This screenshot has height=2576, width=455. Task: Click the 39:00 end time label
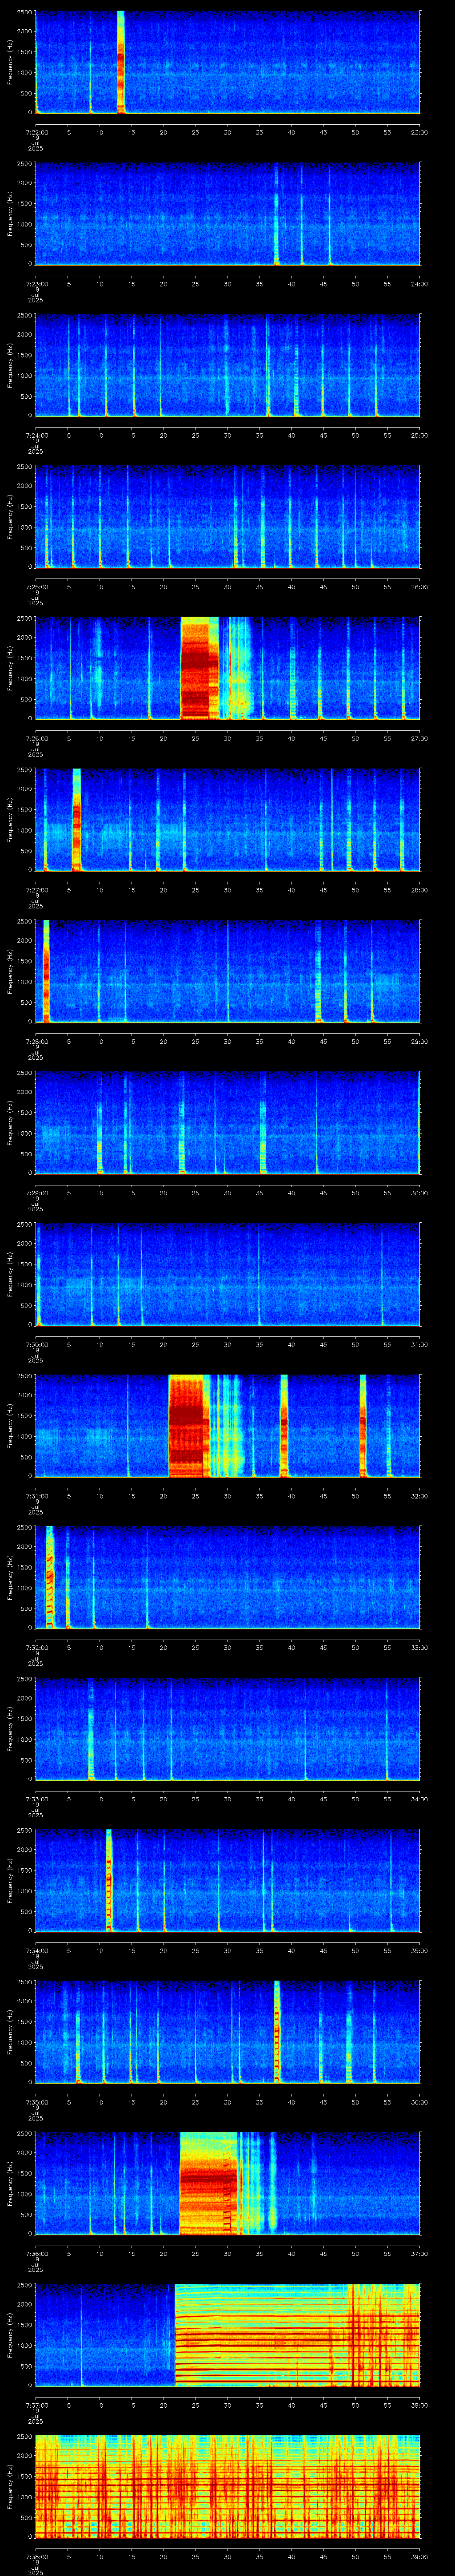tap(420, 2556)
